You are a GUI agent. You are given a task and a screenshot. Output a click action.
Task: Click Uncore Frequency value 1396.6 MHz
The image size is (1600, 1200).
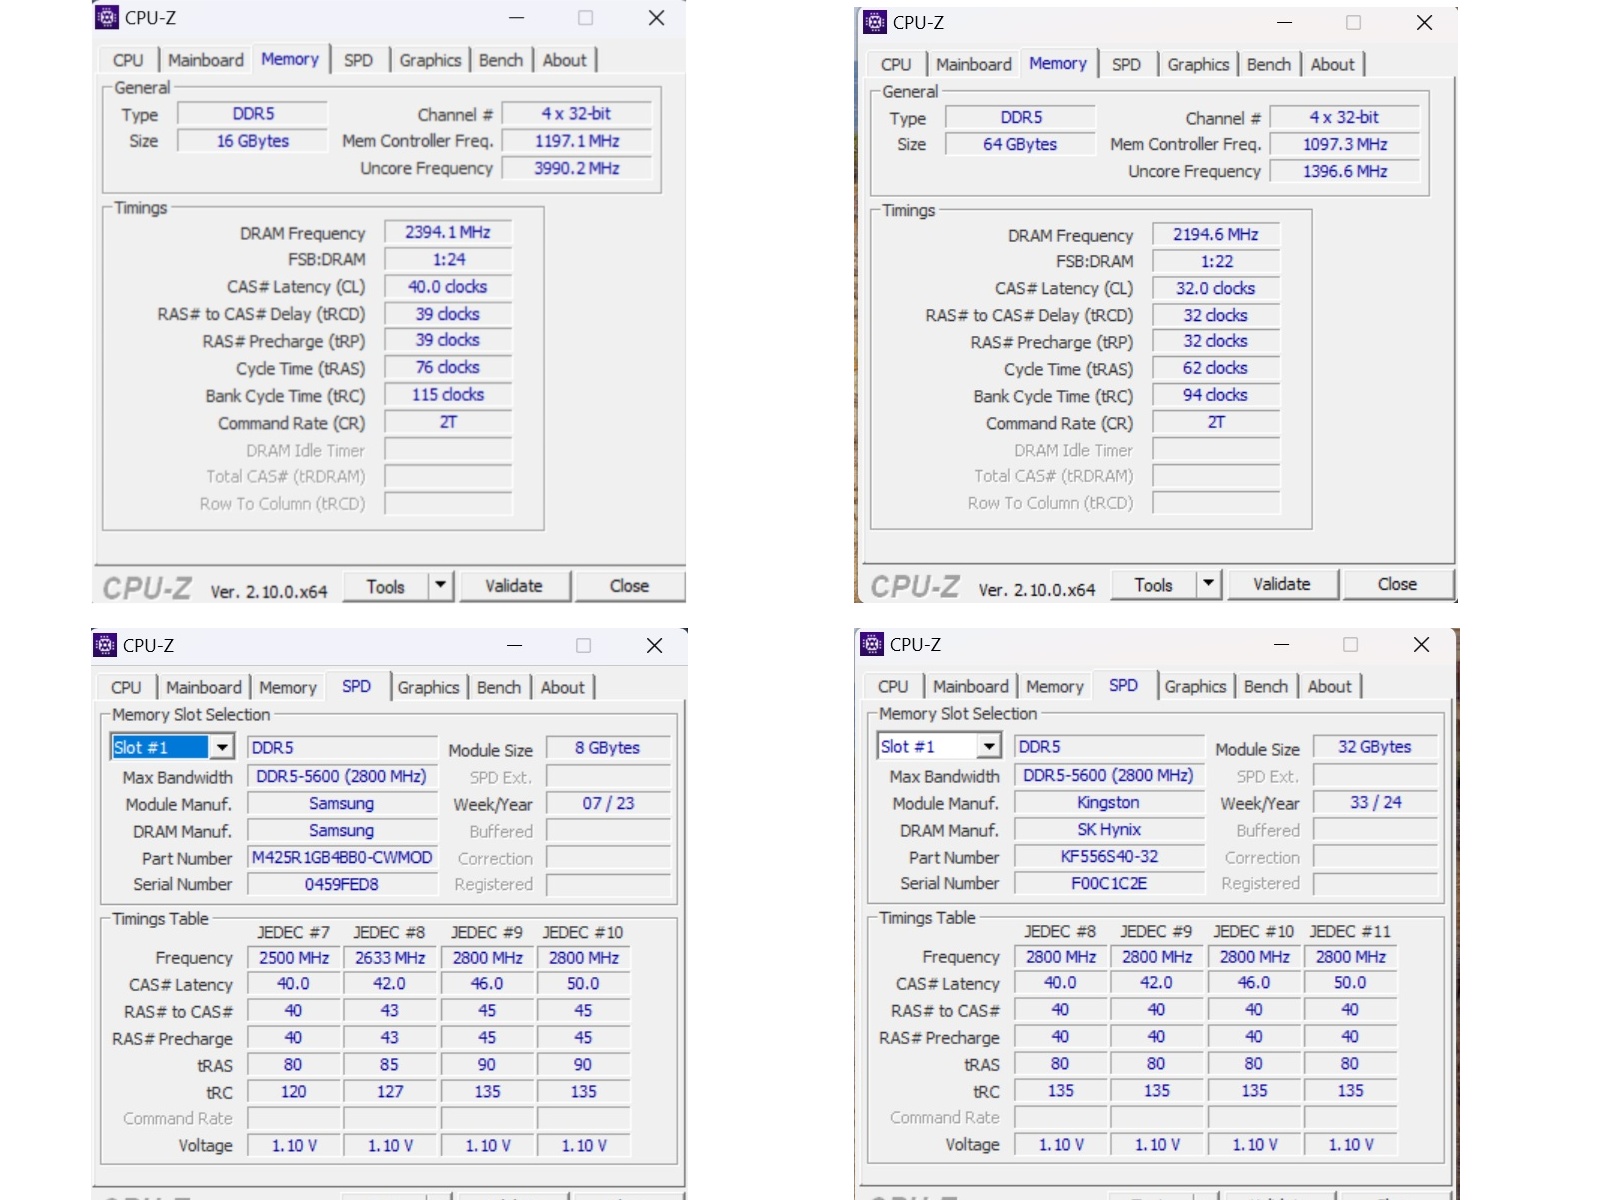(x=1345, y=171)
